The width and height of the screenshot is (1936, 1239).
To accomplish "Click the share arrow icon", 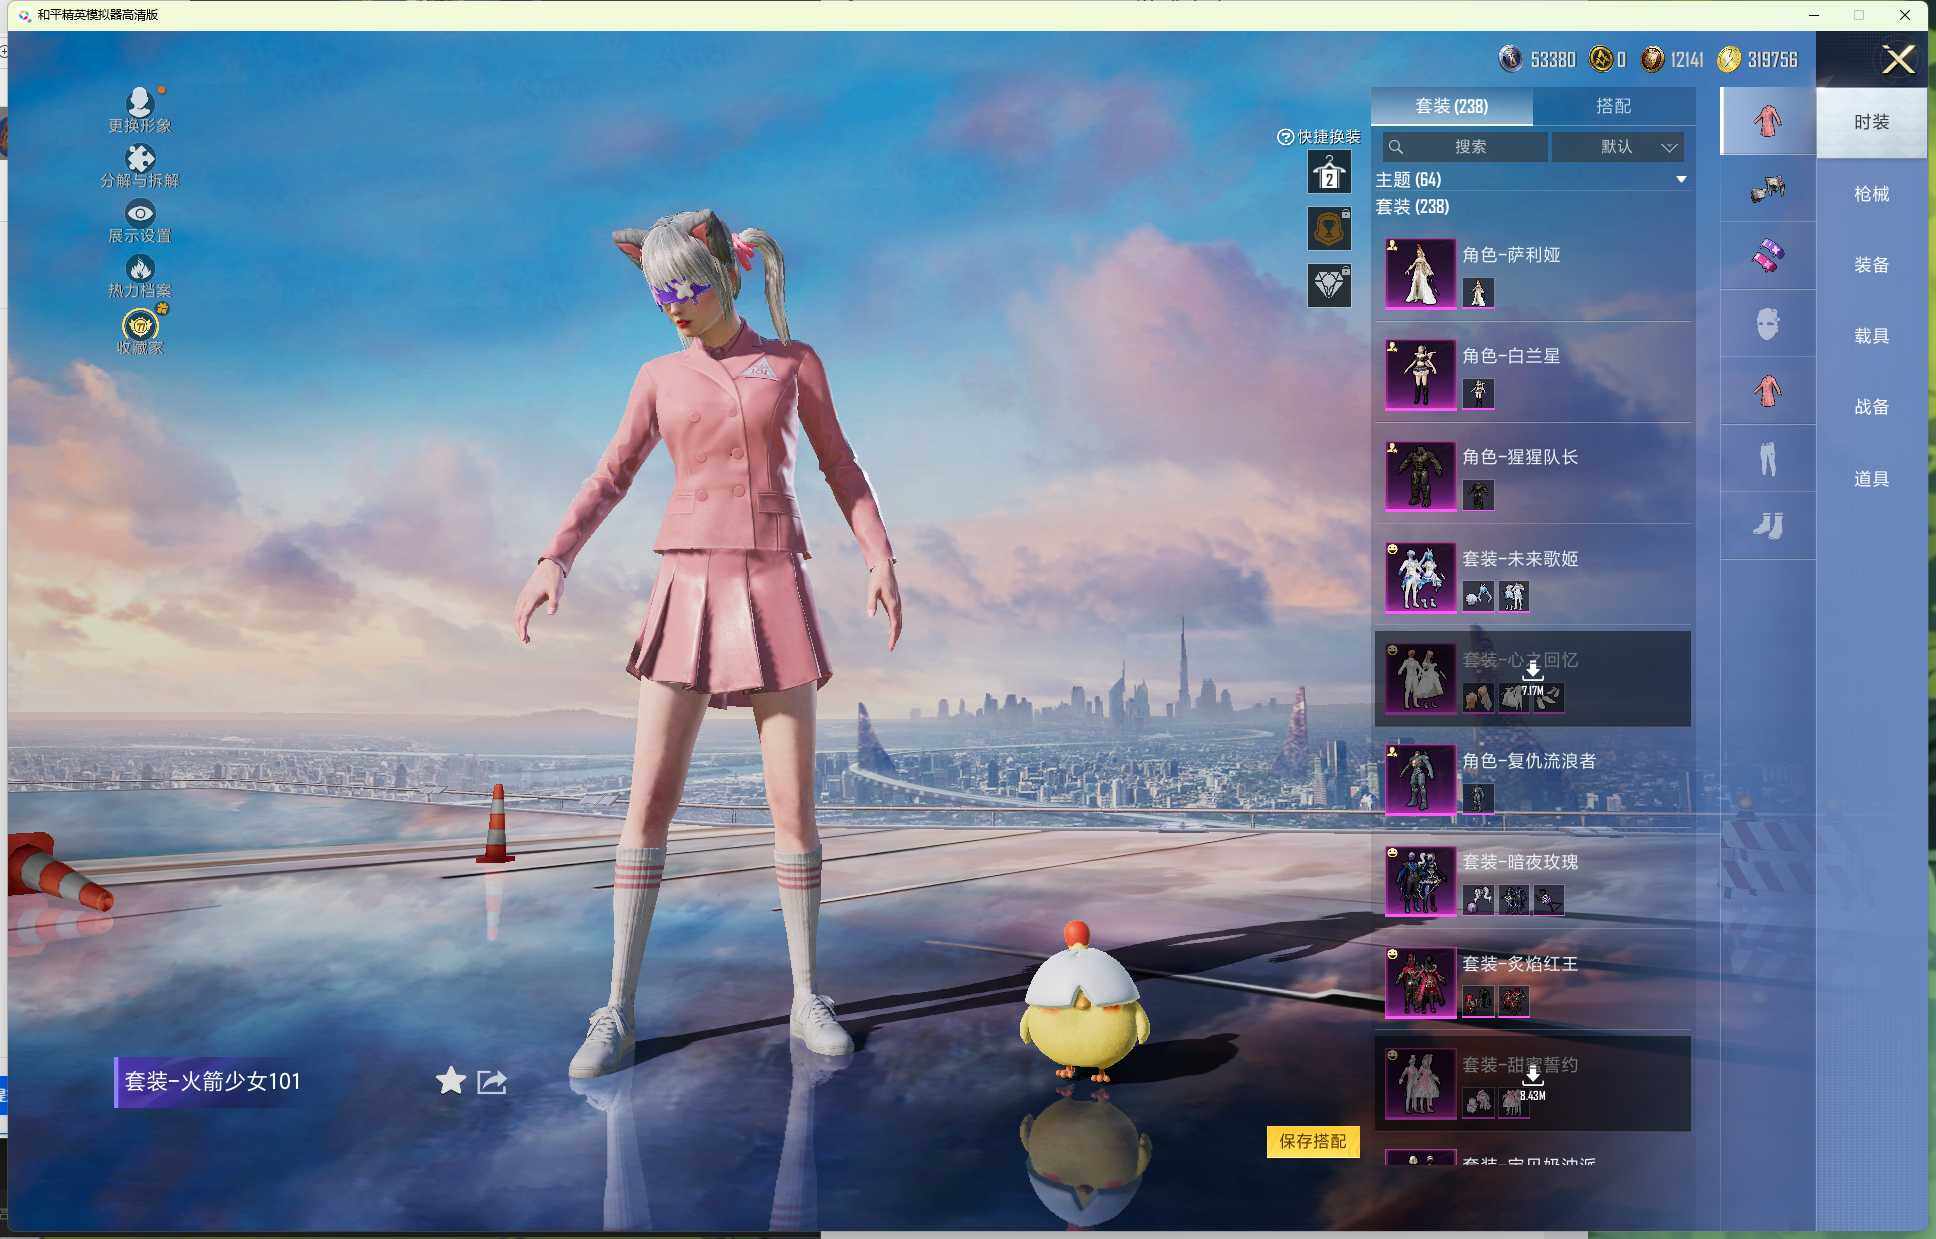I will 492,1081.
